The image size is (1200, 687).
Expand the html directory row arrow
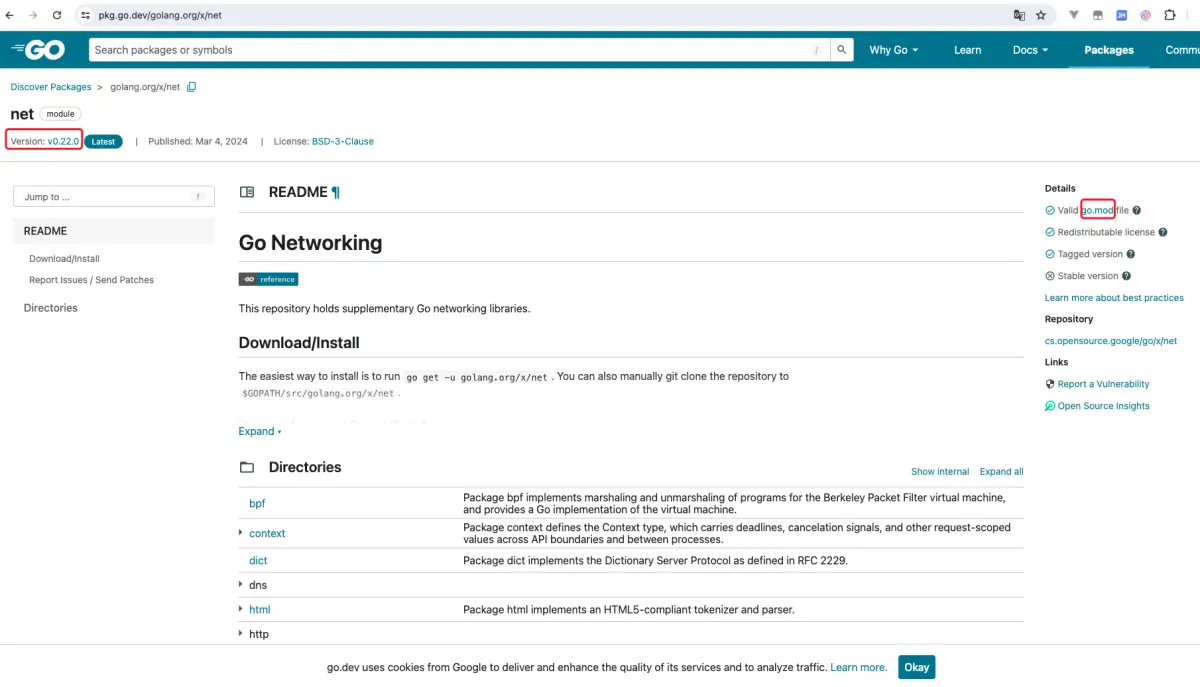click(x=241, y=609)
